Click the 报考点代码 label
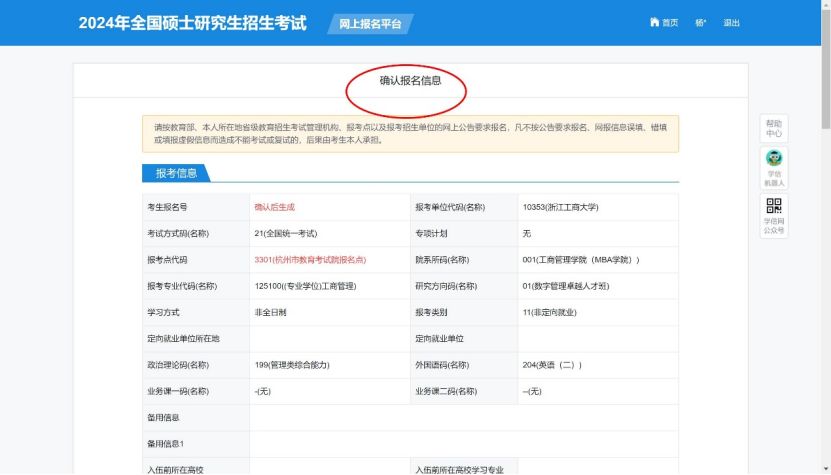 click(x=167, y=260)
